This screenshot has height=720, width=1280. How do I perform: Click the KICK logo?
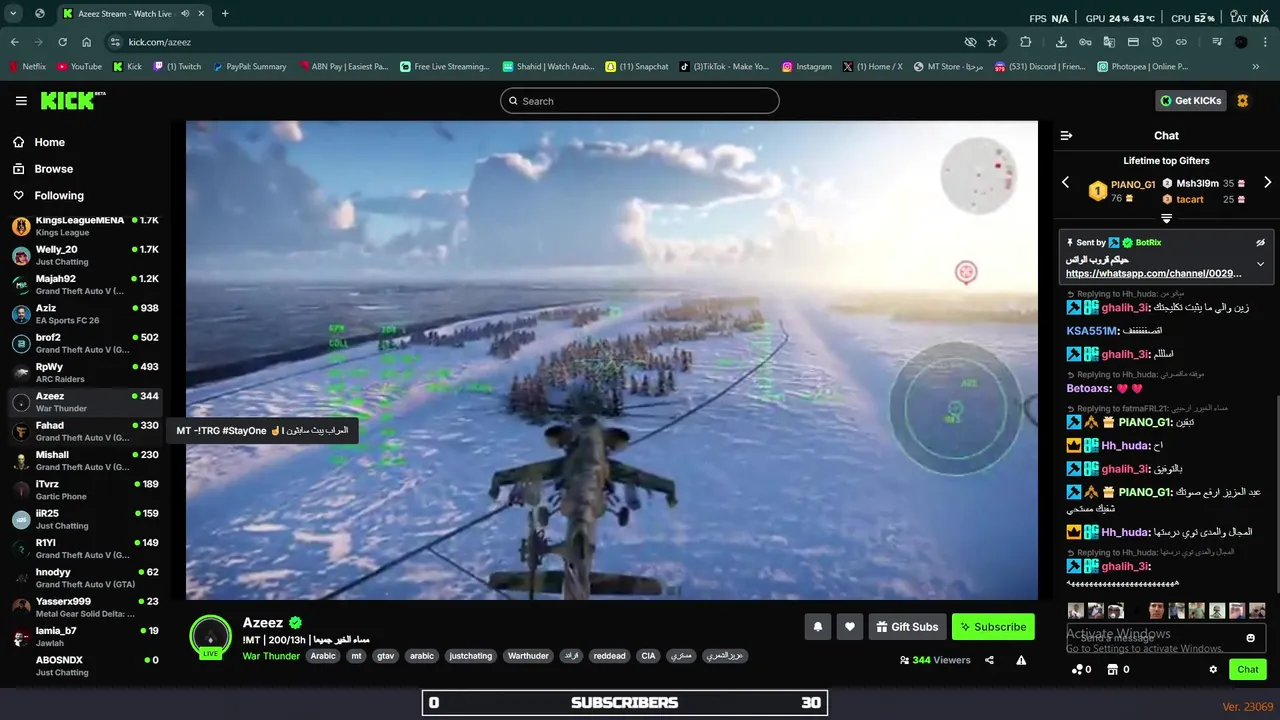pos(72,100)
